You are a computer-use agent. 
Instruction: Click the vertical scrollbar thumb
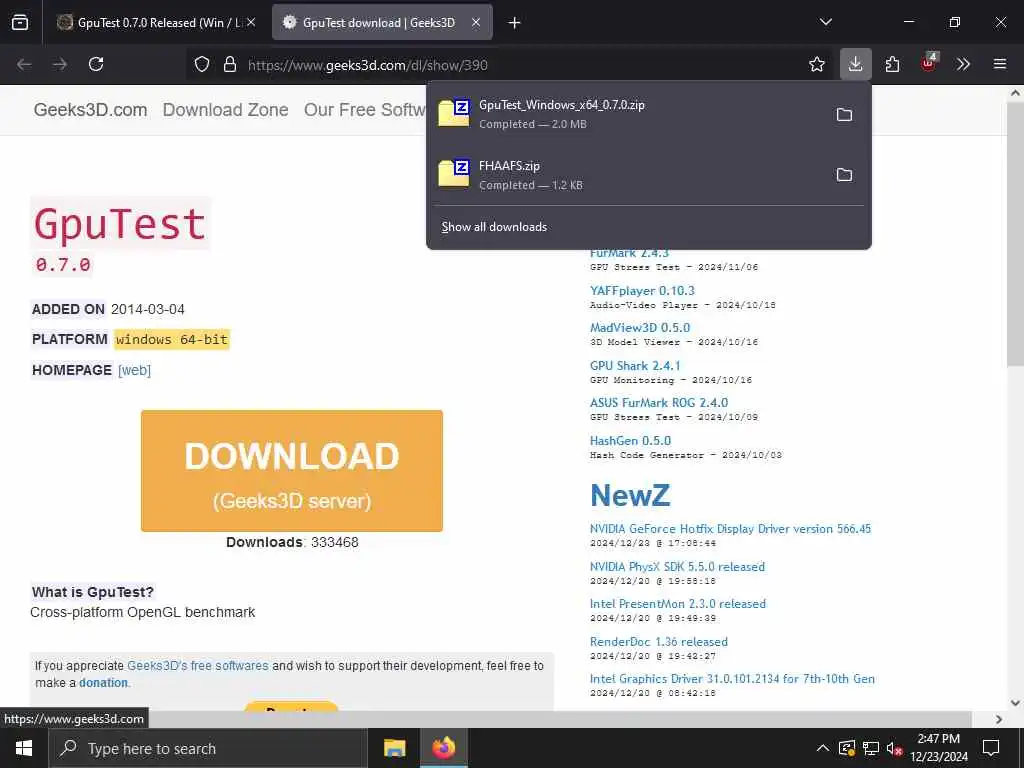tap(1016, 234)
